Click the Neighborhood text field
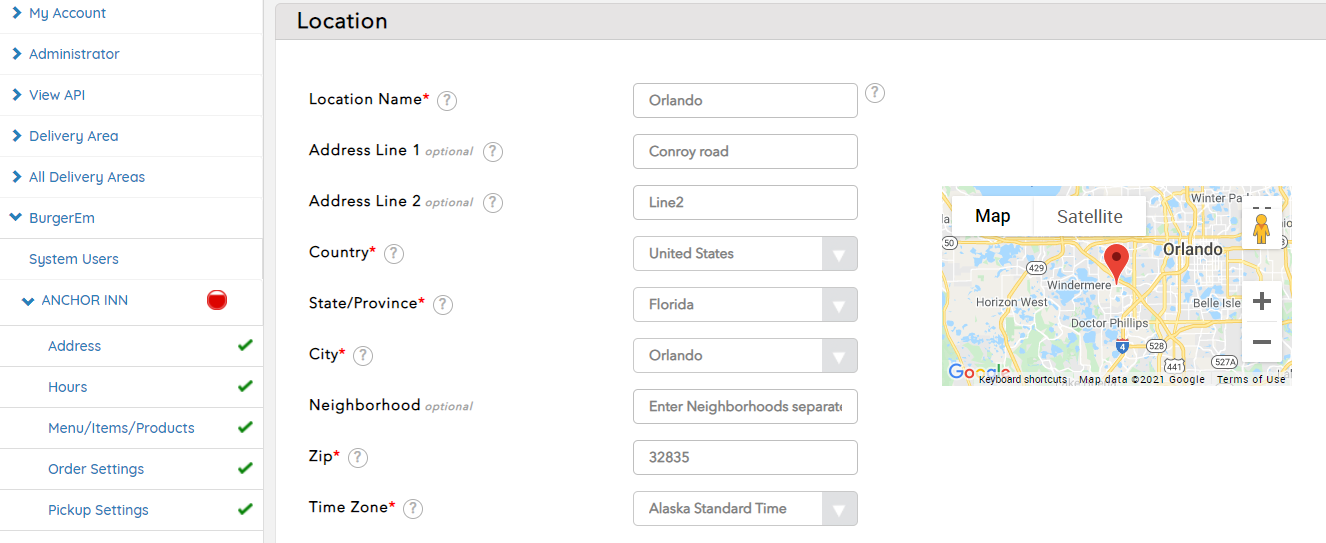Viewport: 1326px width, 543px height. 745,407
